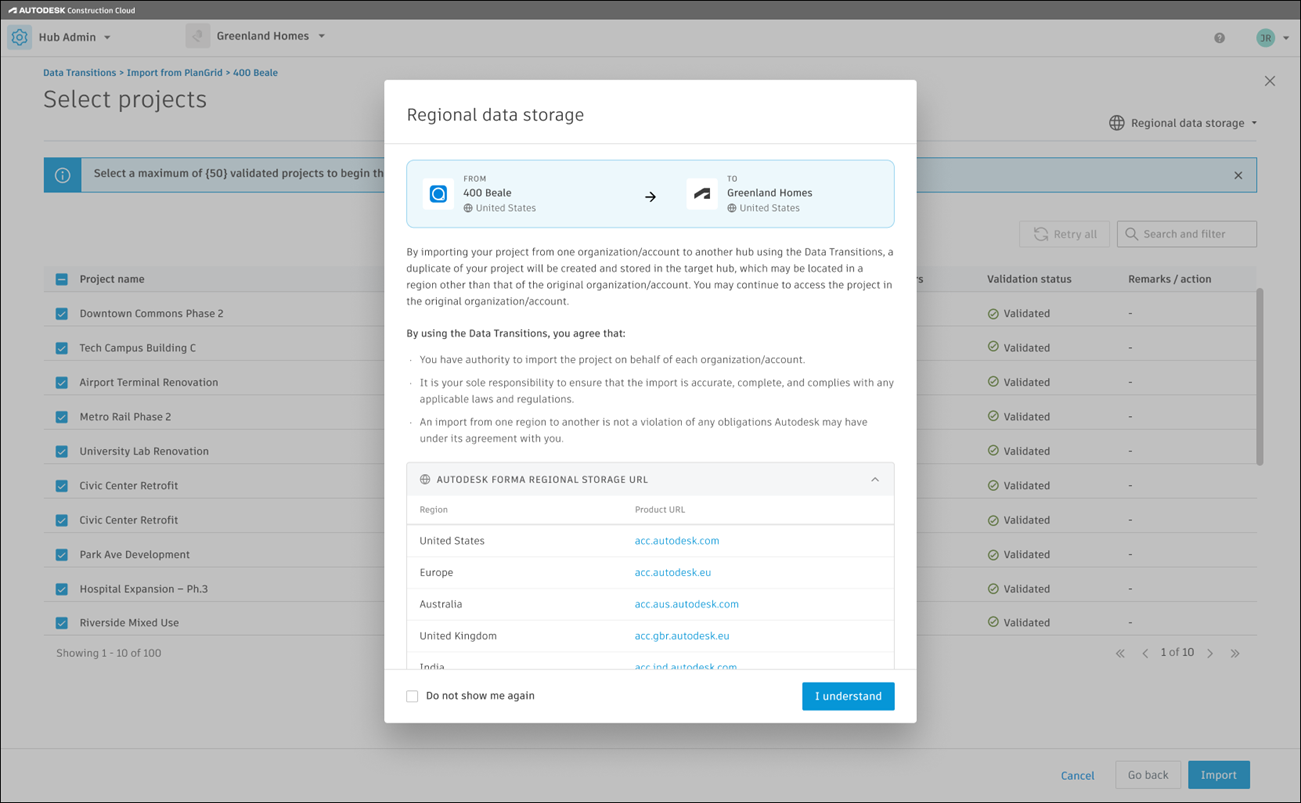
Task: Click the 400 Beale breadcrumb
Action: pos(255,73)
